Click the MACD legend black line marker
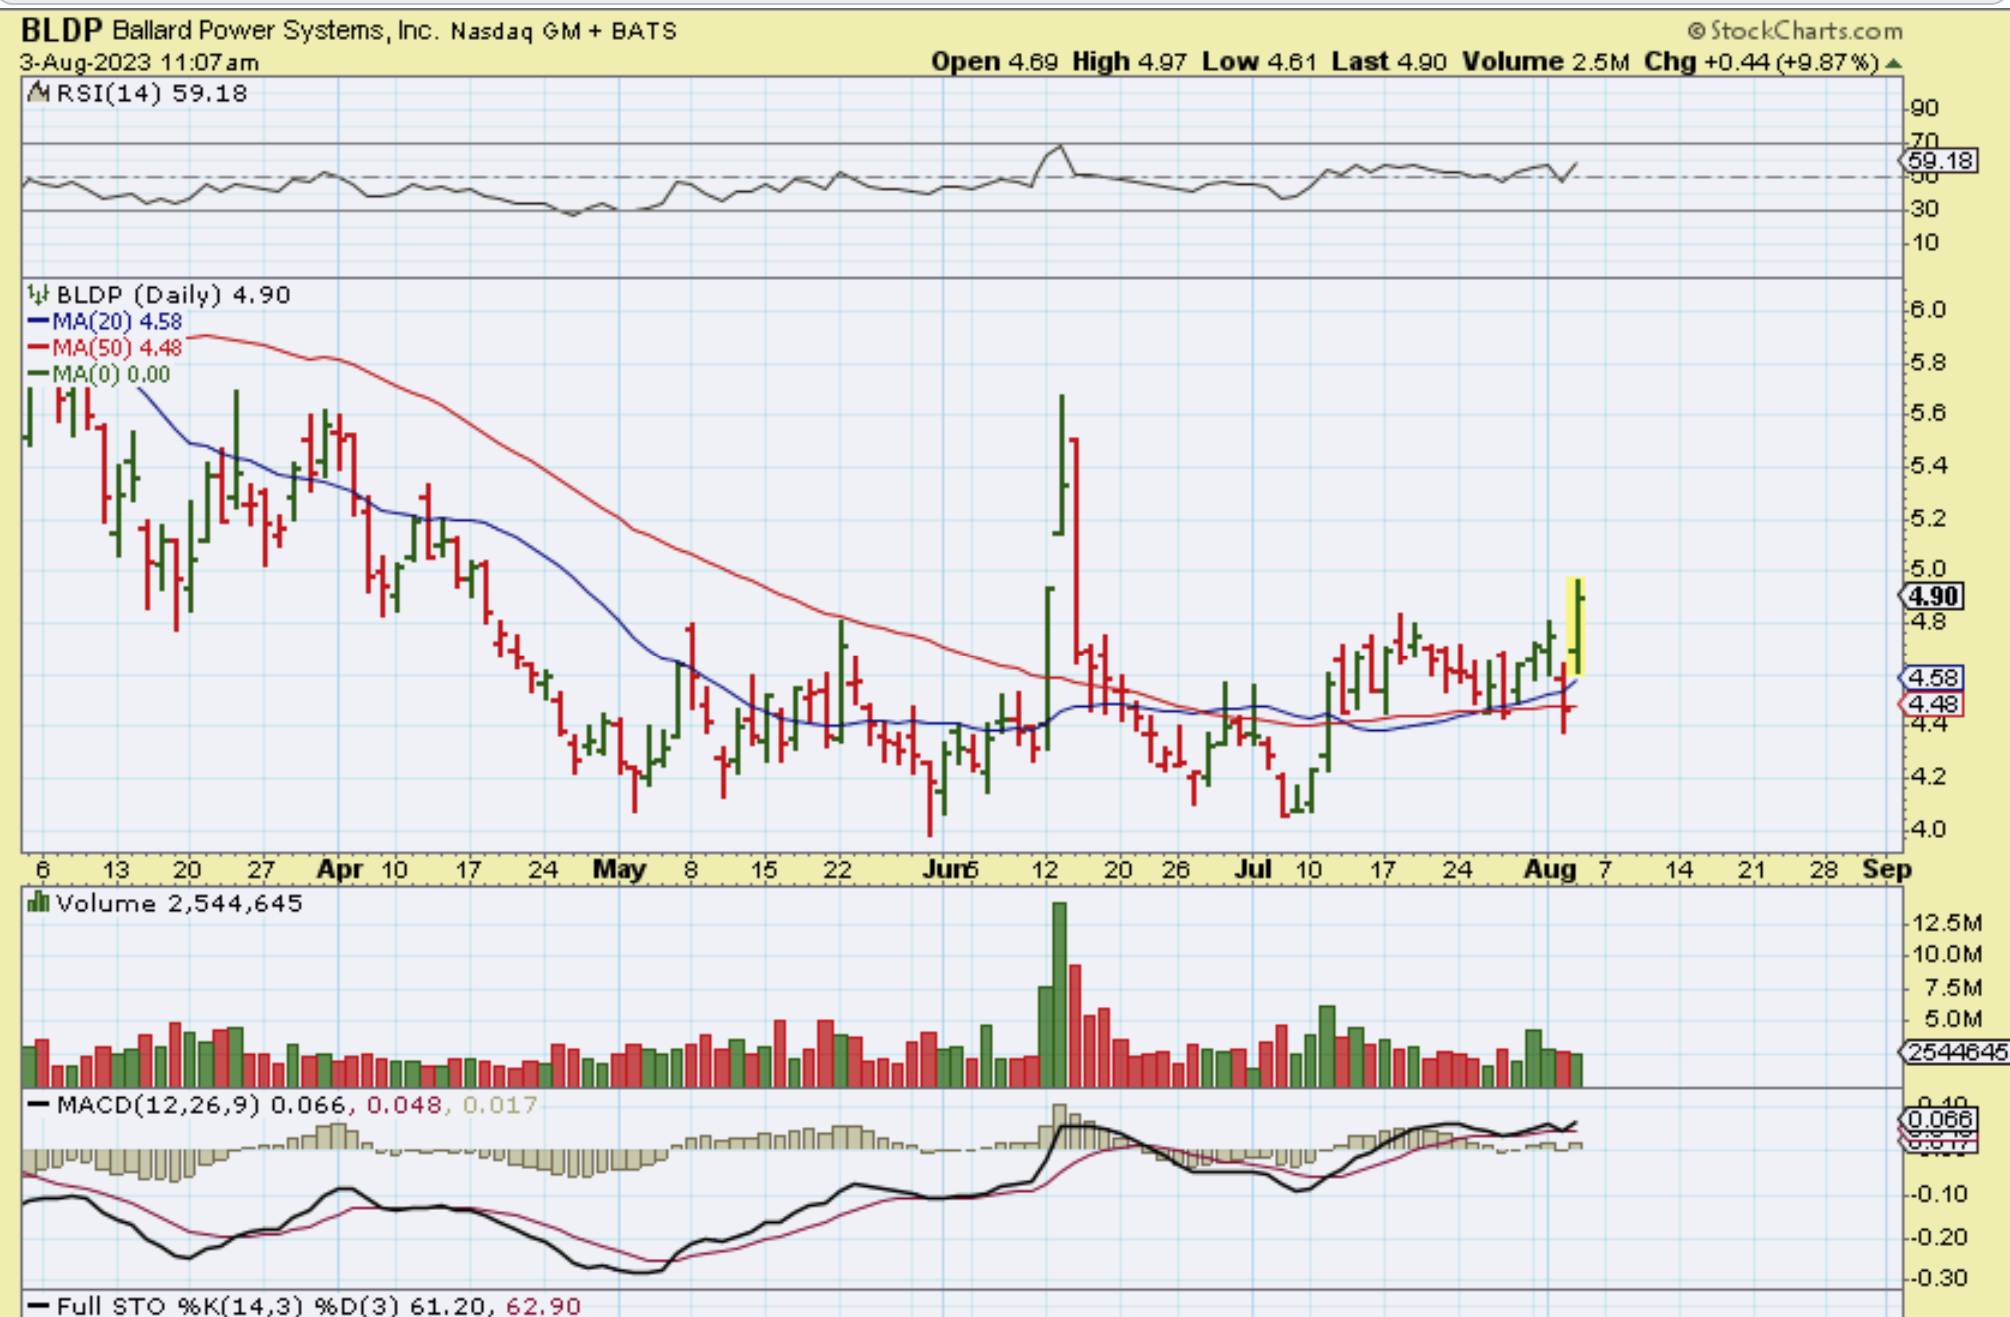 pyautogui.click(x=38, y=1105)
